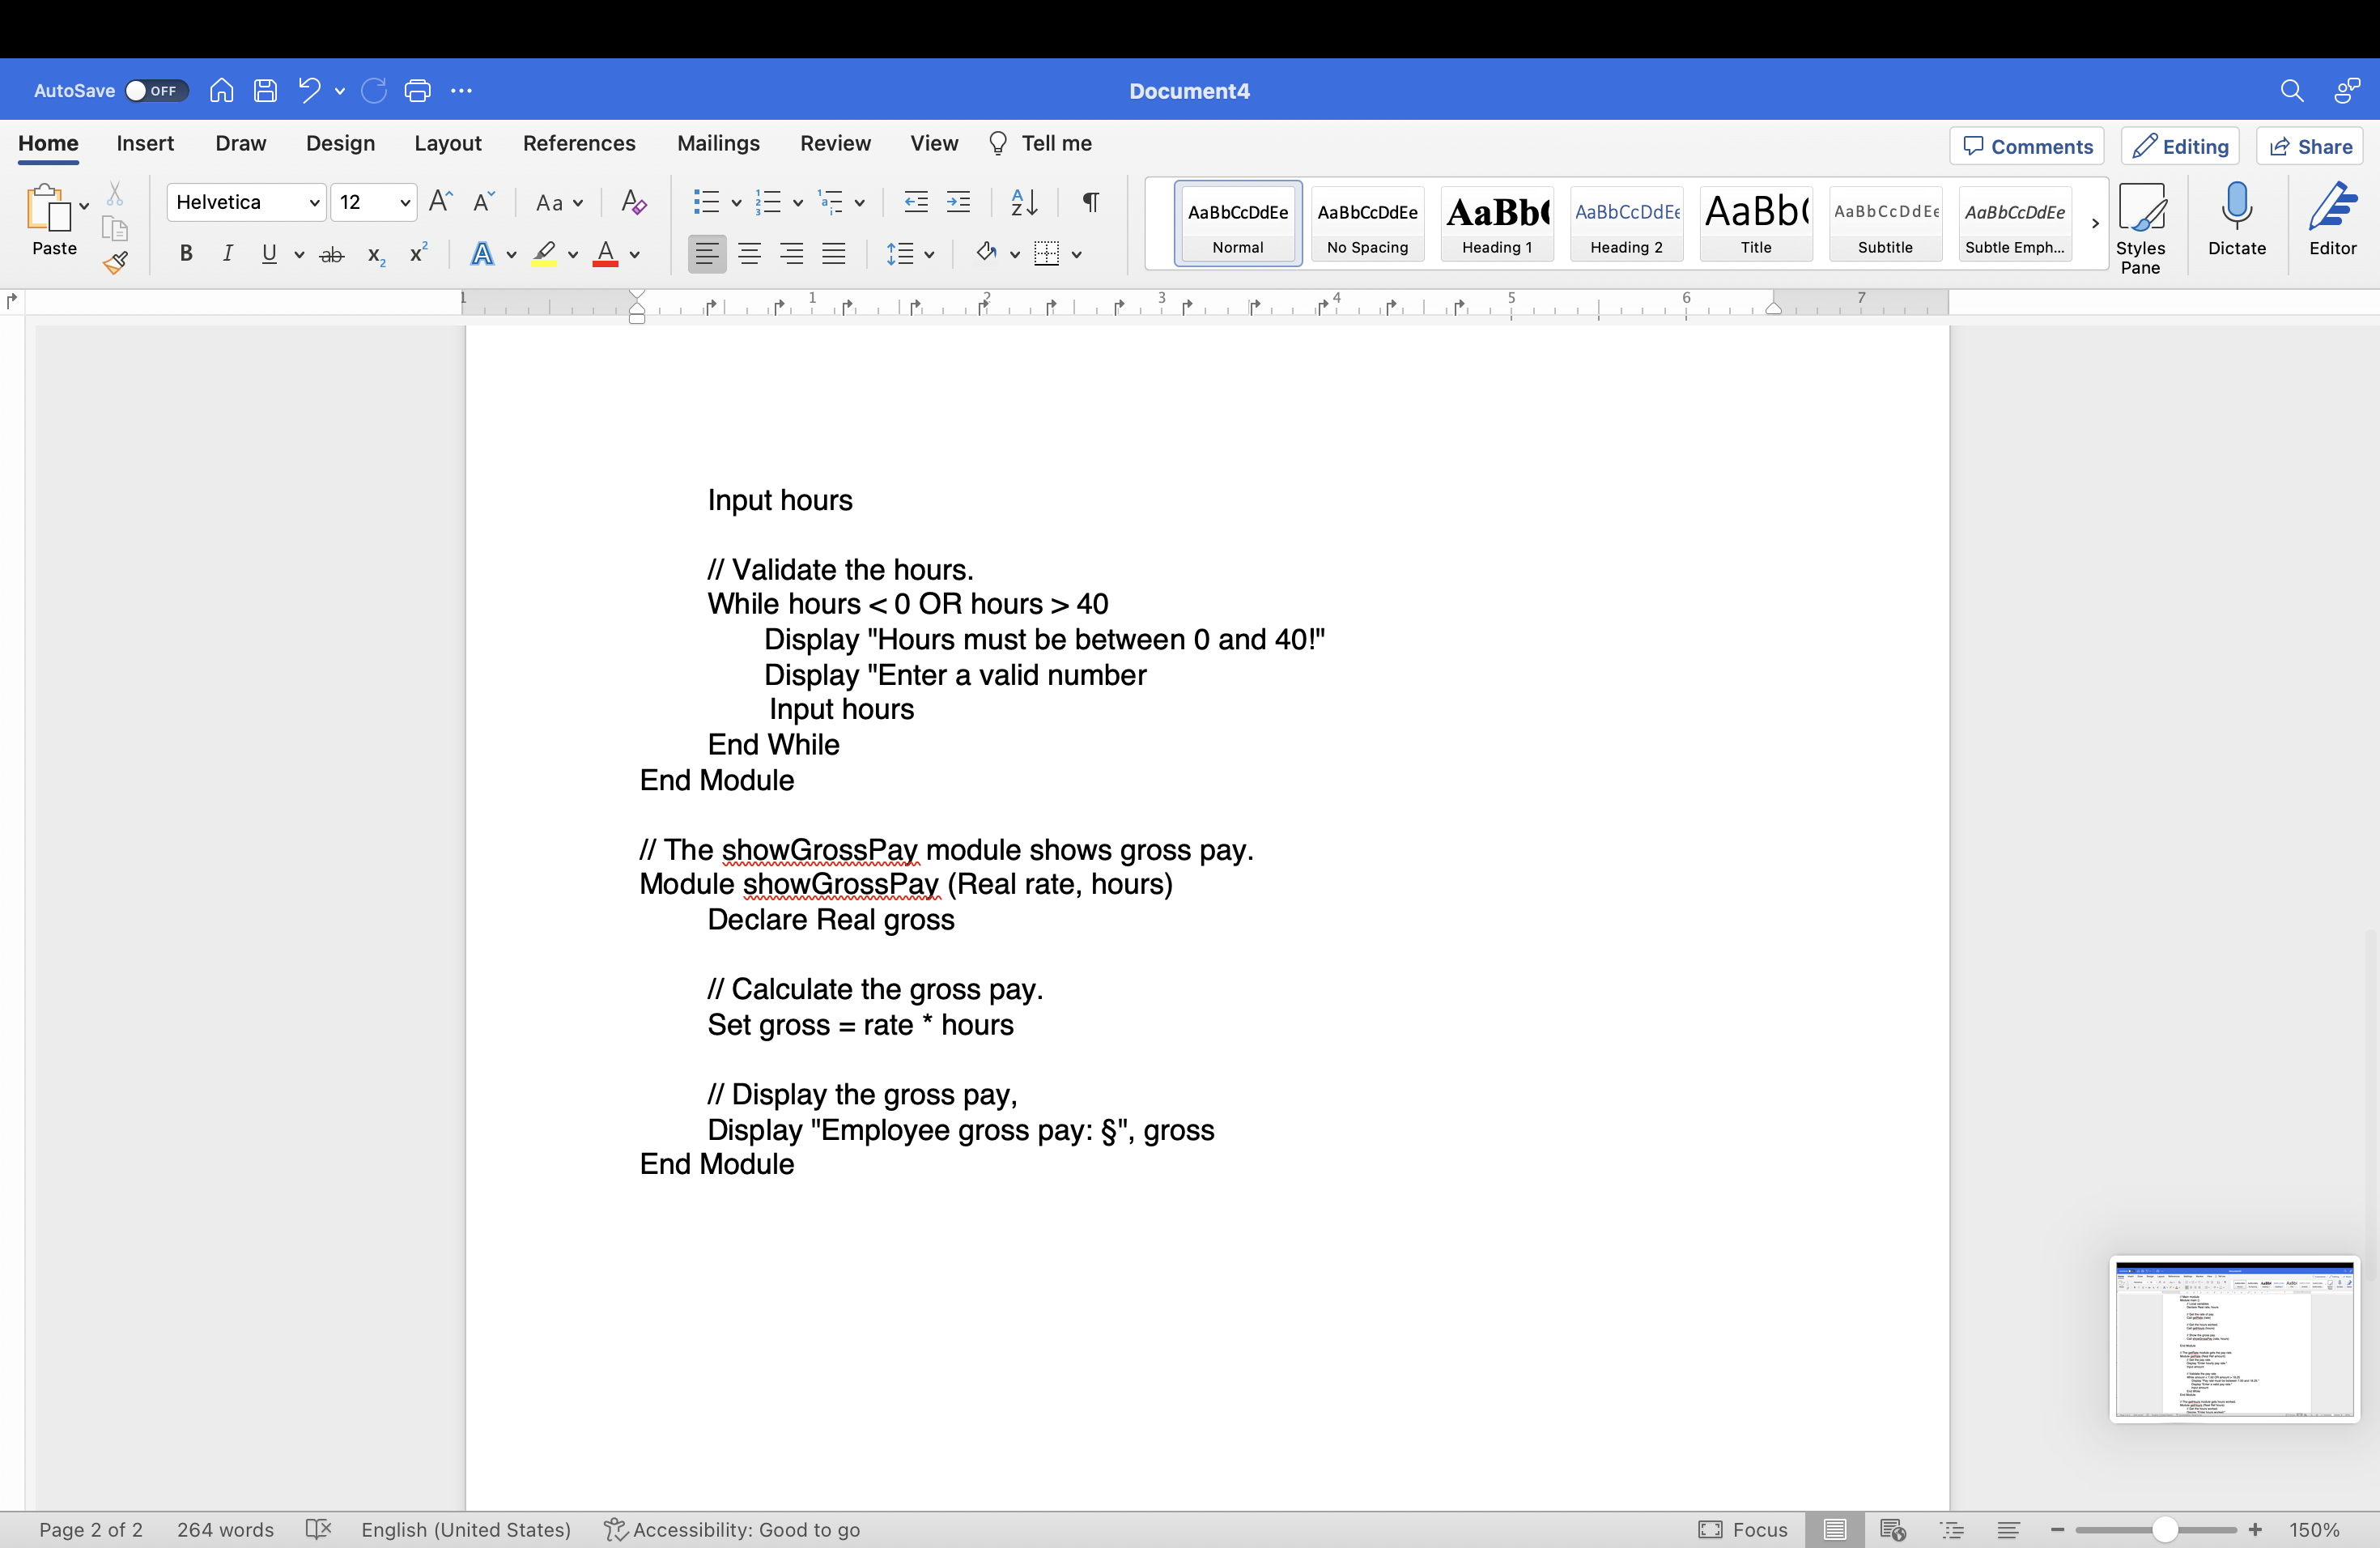Expand the styles gallery arrow

(x=2095, y=224)
